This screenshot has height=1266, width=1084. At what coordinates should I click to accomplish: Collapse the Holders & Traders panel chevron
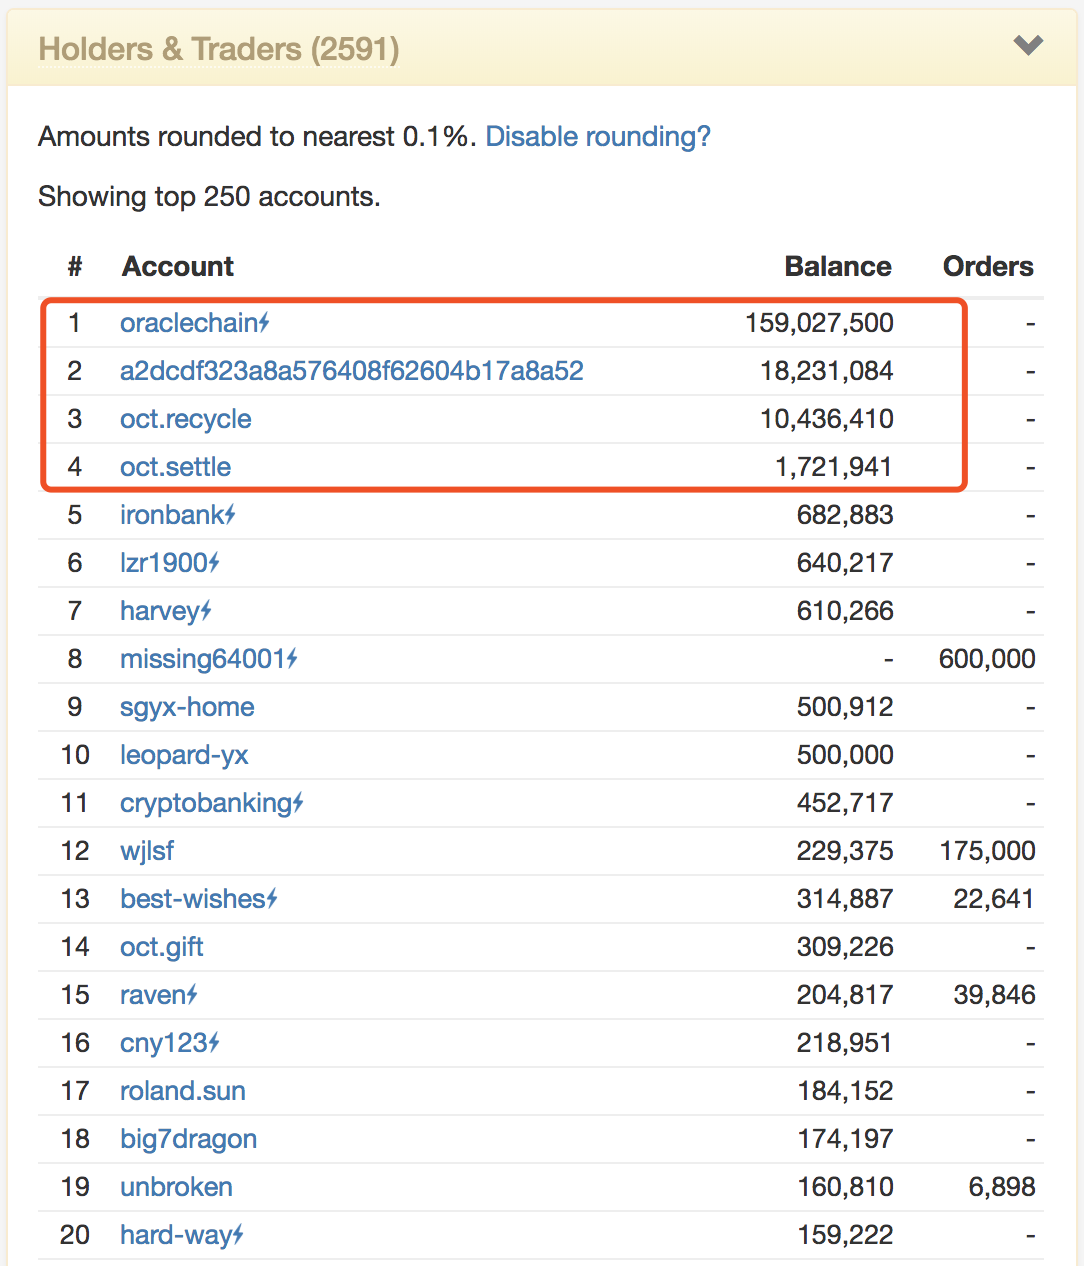(1028, 46)
